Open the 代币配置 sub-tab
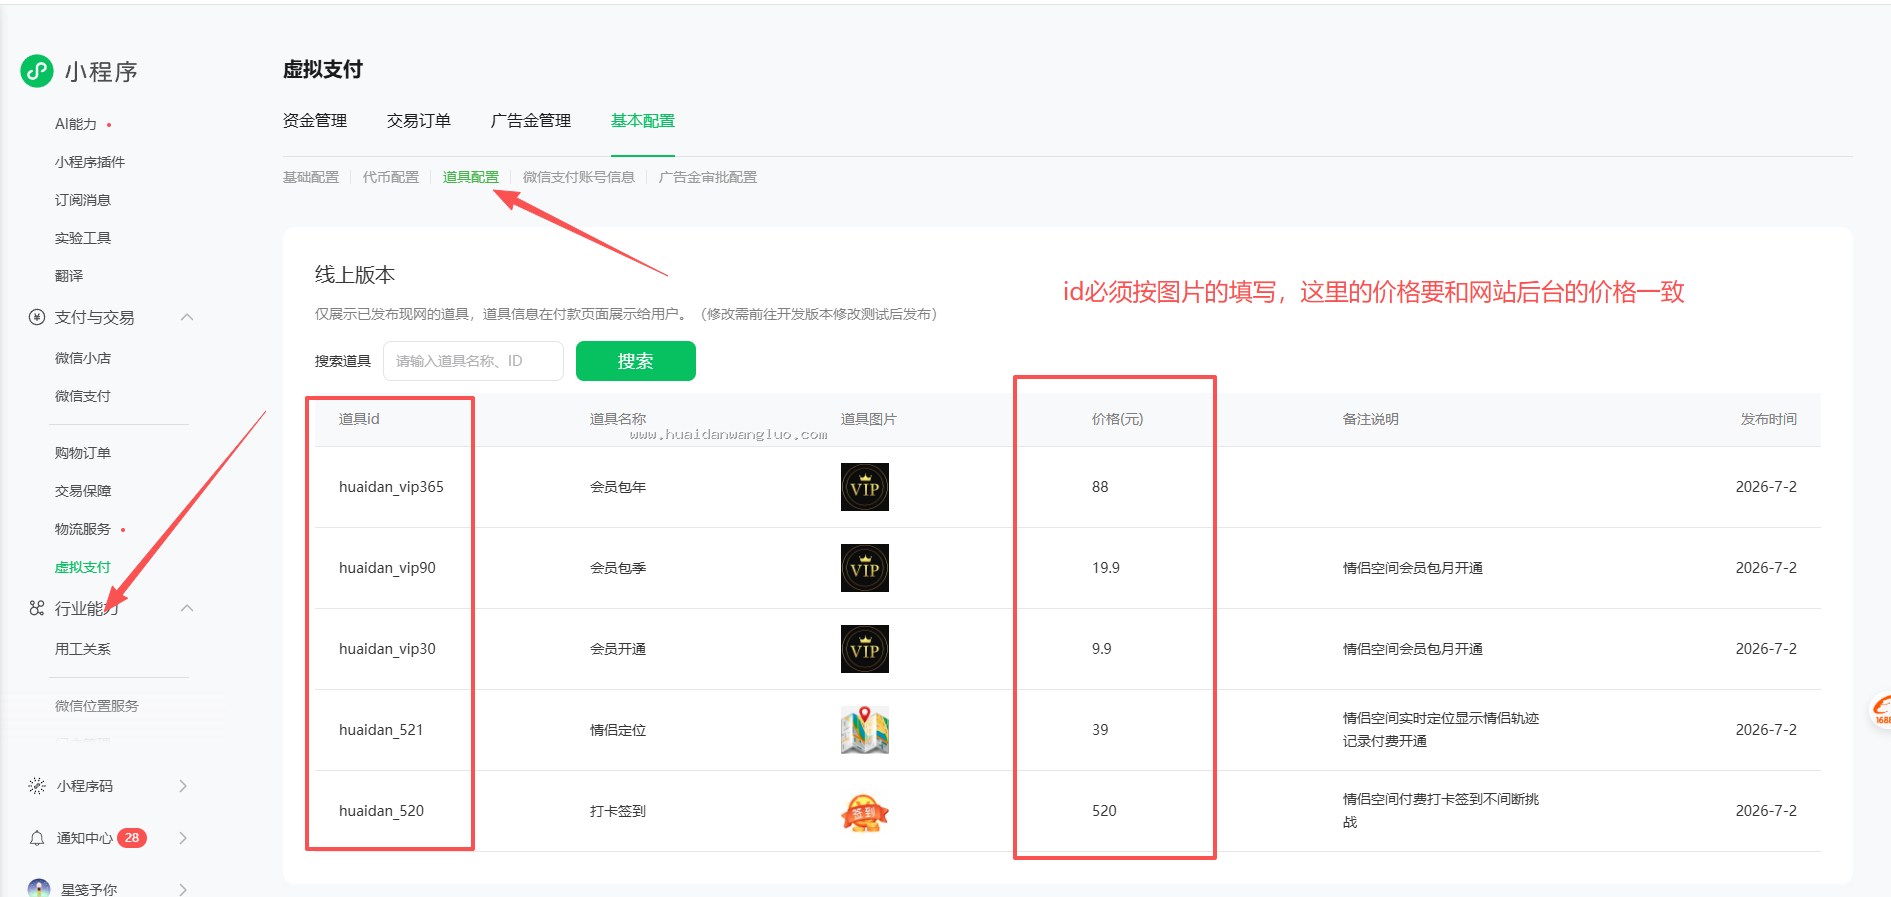This screenshot has height=897, width=1891. pos(391,177)
